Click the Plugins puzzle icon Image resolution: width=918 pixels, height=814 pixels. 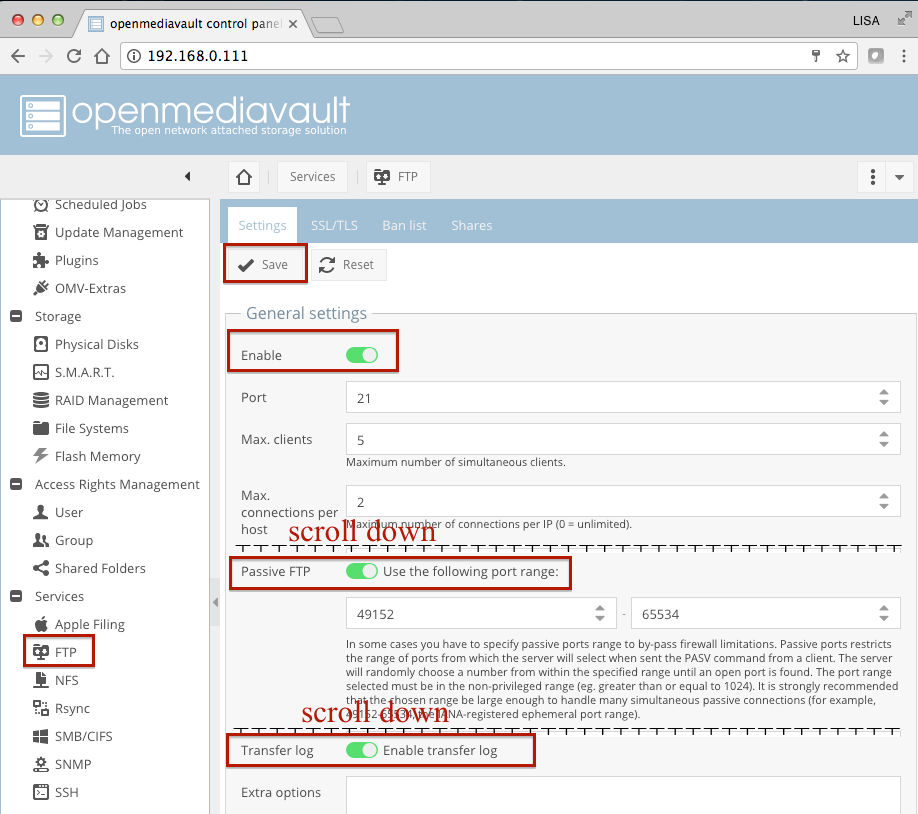tap(40, 261)
